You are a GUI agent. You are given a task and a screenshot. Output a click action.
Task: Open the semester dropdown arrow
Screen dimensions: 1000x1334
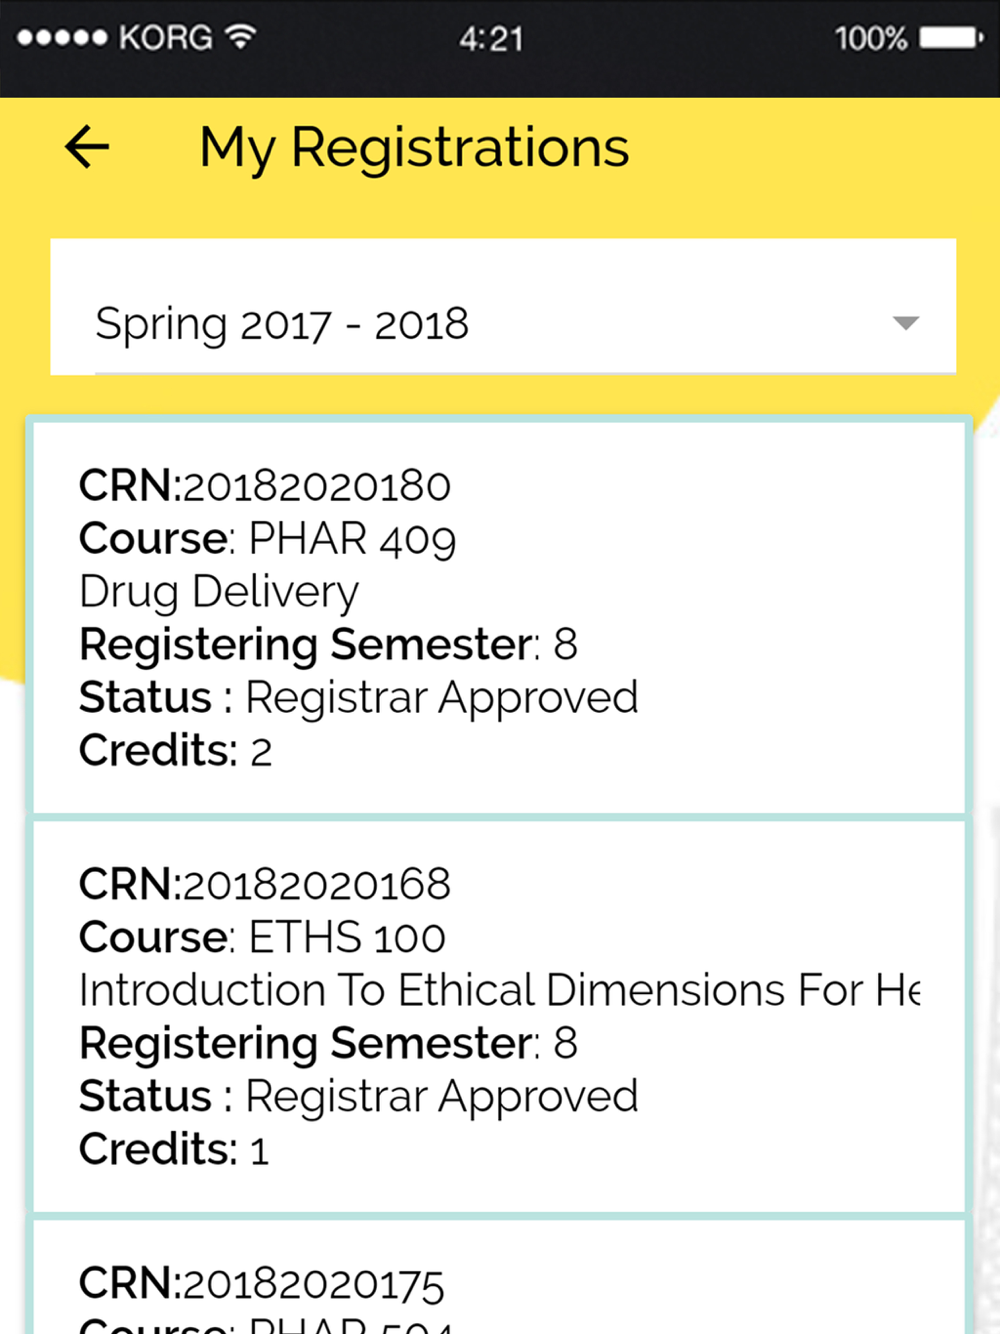[905, 323]
